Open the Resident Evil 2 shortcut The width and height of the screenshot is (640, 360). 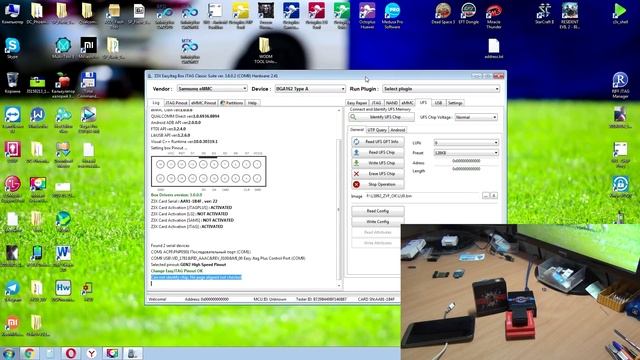click(570, 16)
